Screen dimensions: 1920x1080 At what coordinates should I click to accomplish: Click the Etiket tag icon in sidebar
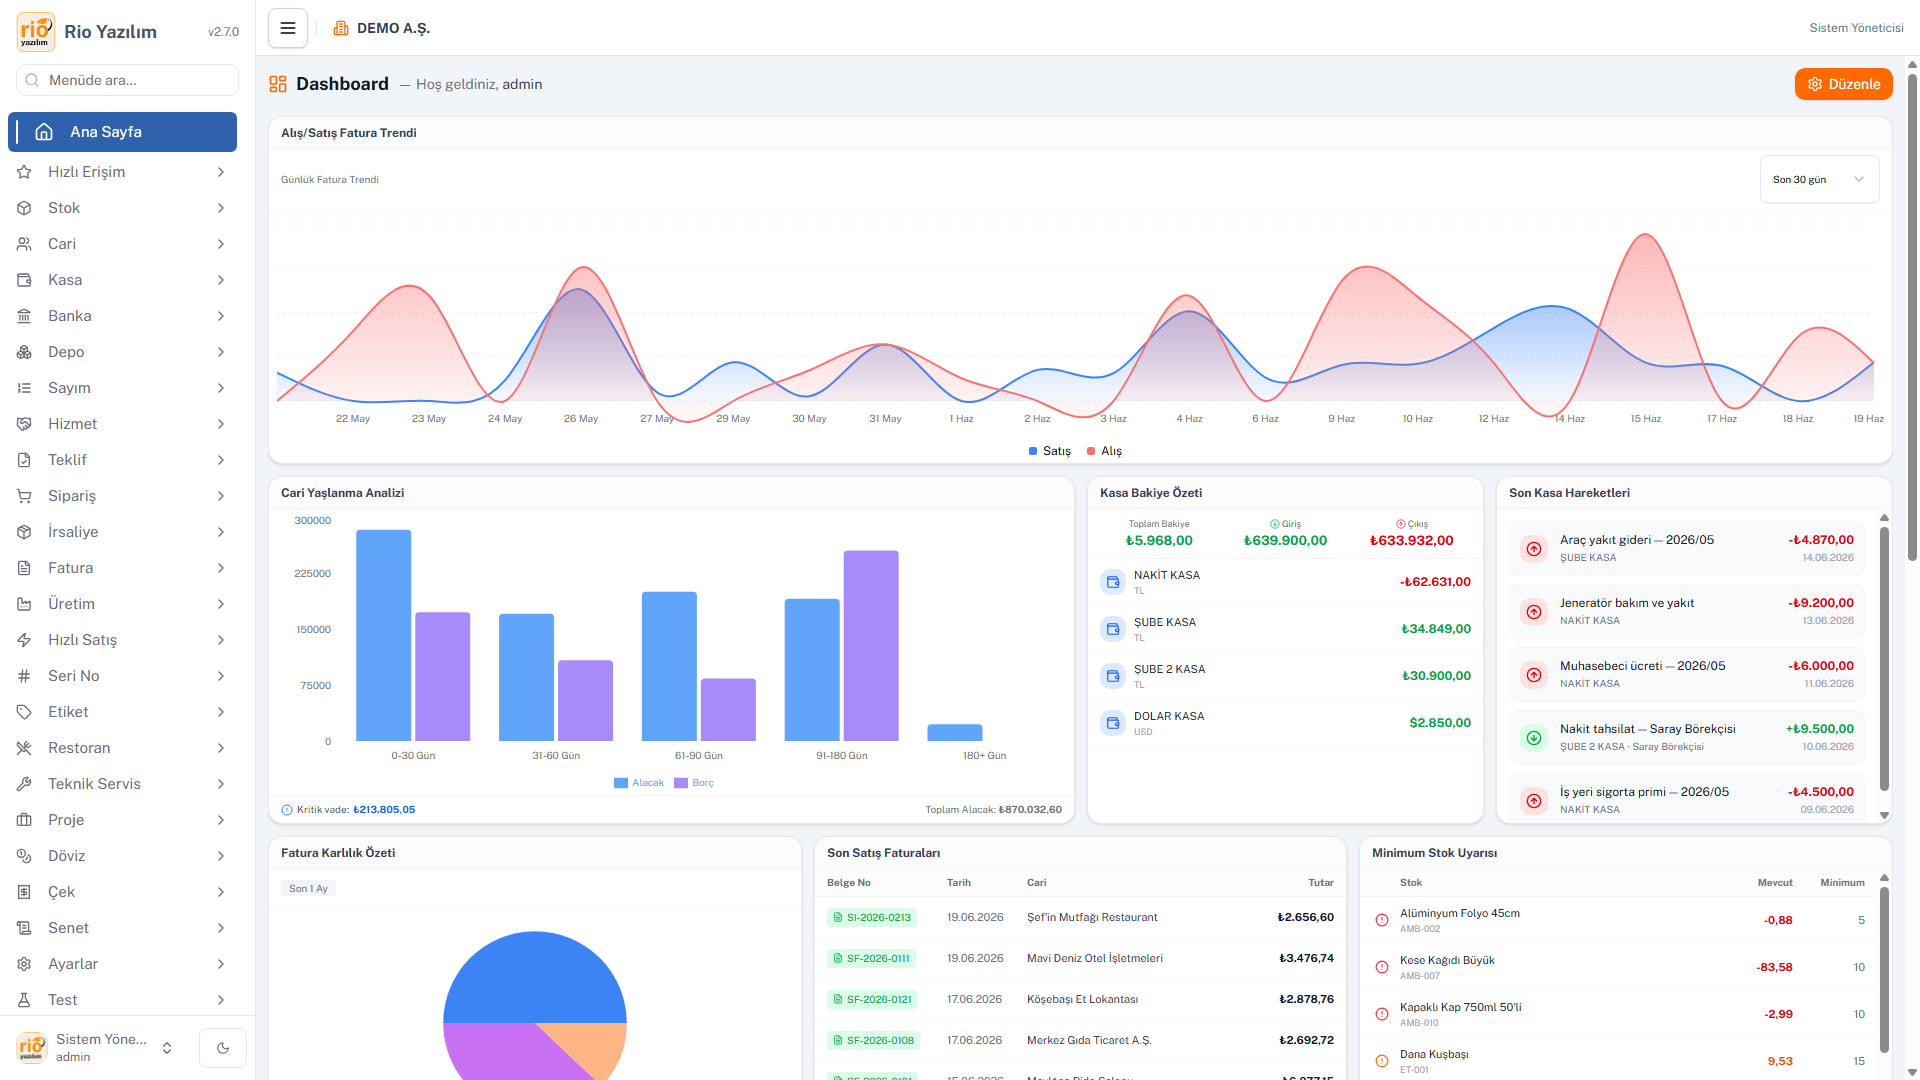click(x=24, y=712)
